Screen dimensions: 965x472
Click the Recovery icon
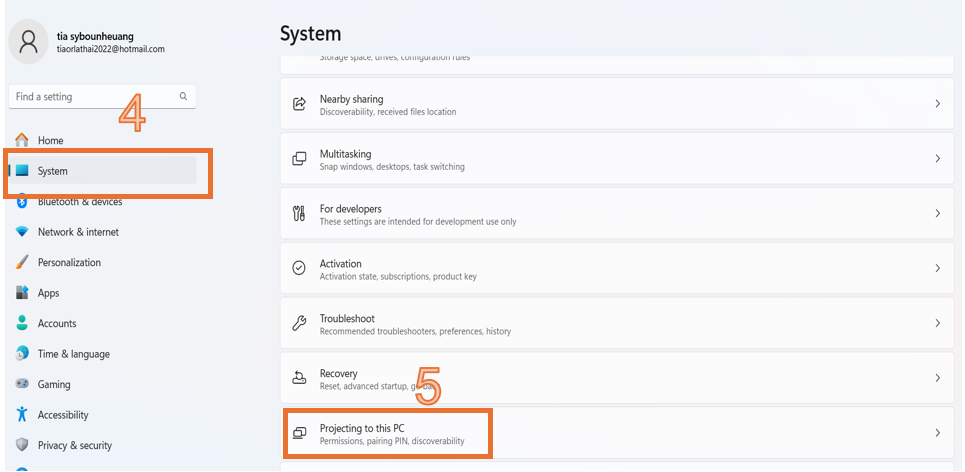click(299, 378)
